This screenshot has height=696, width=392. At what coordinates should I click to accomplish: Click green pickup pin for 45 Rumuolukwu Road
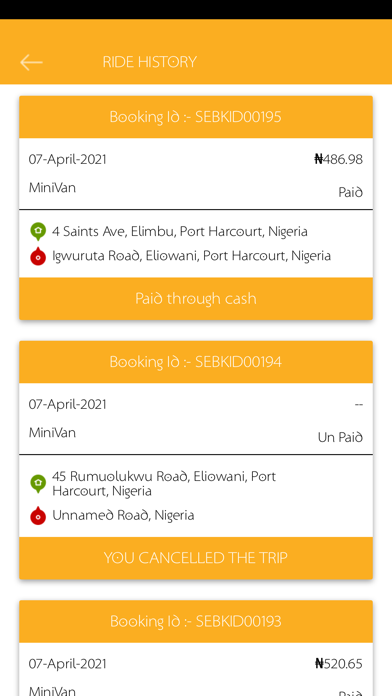(38, 483)
